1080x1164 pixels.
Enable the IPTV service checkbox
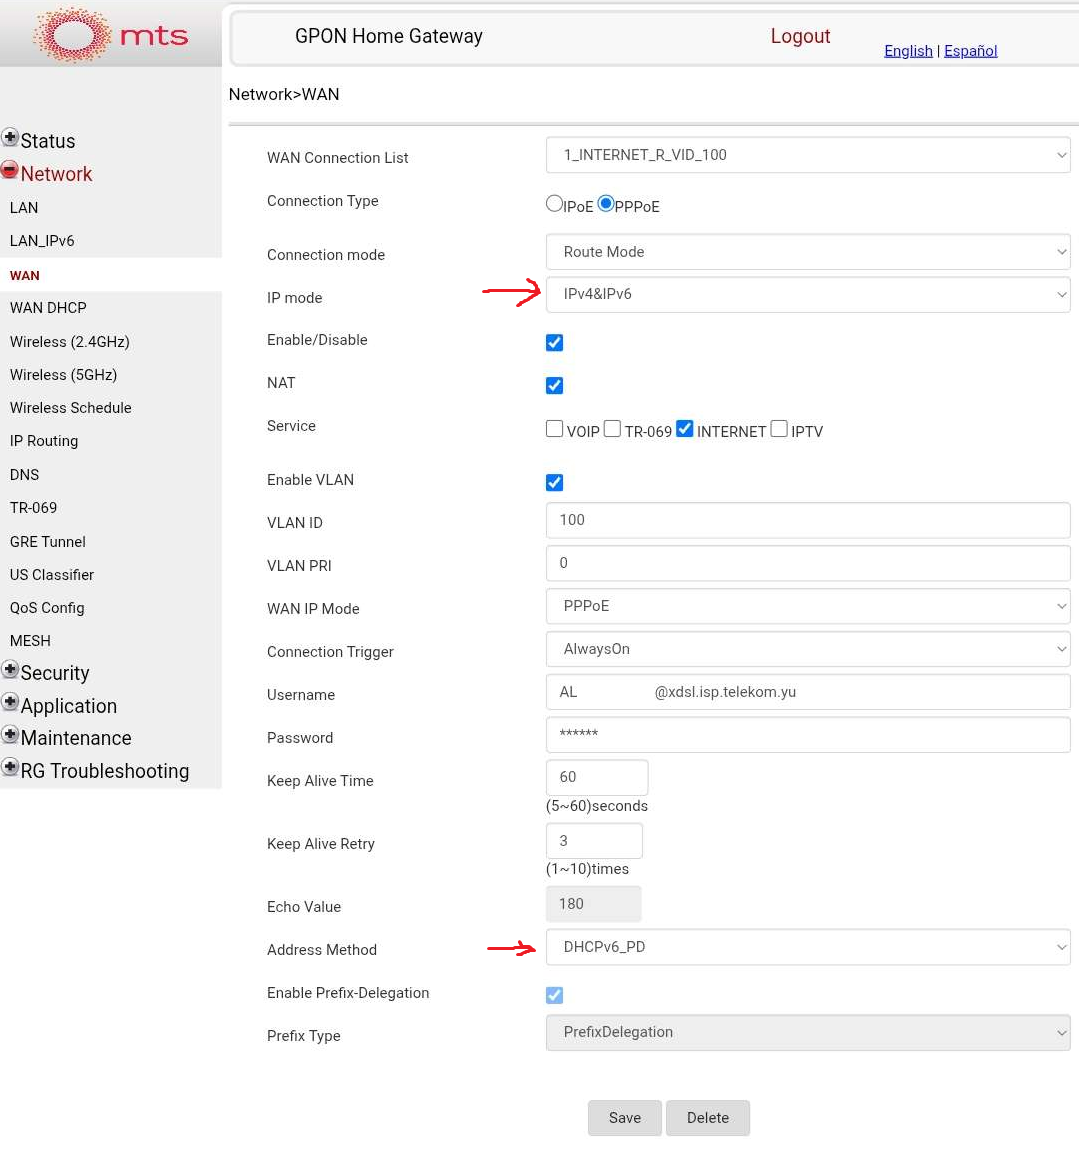point(779,429)
